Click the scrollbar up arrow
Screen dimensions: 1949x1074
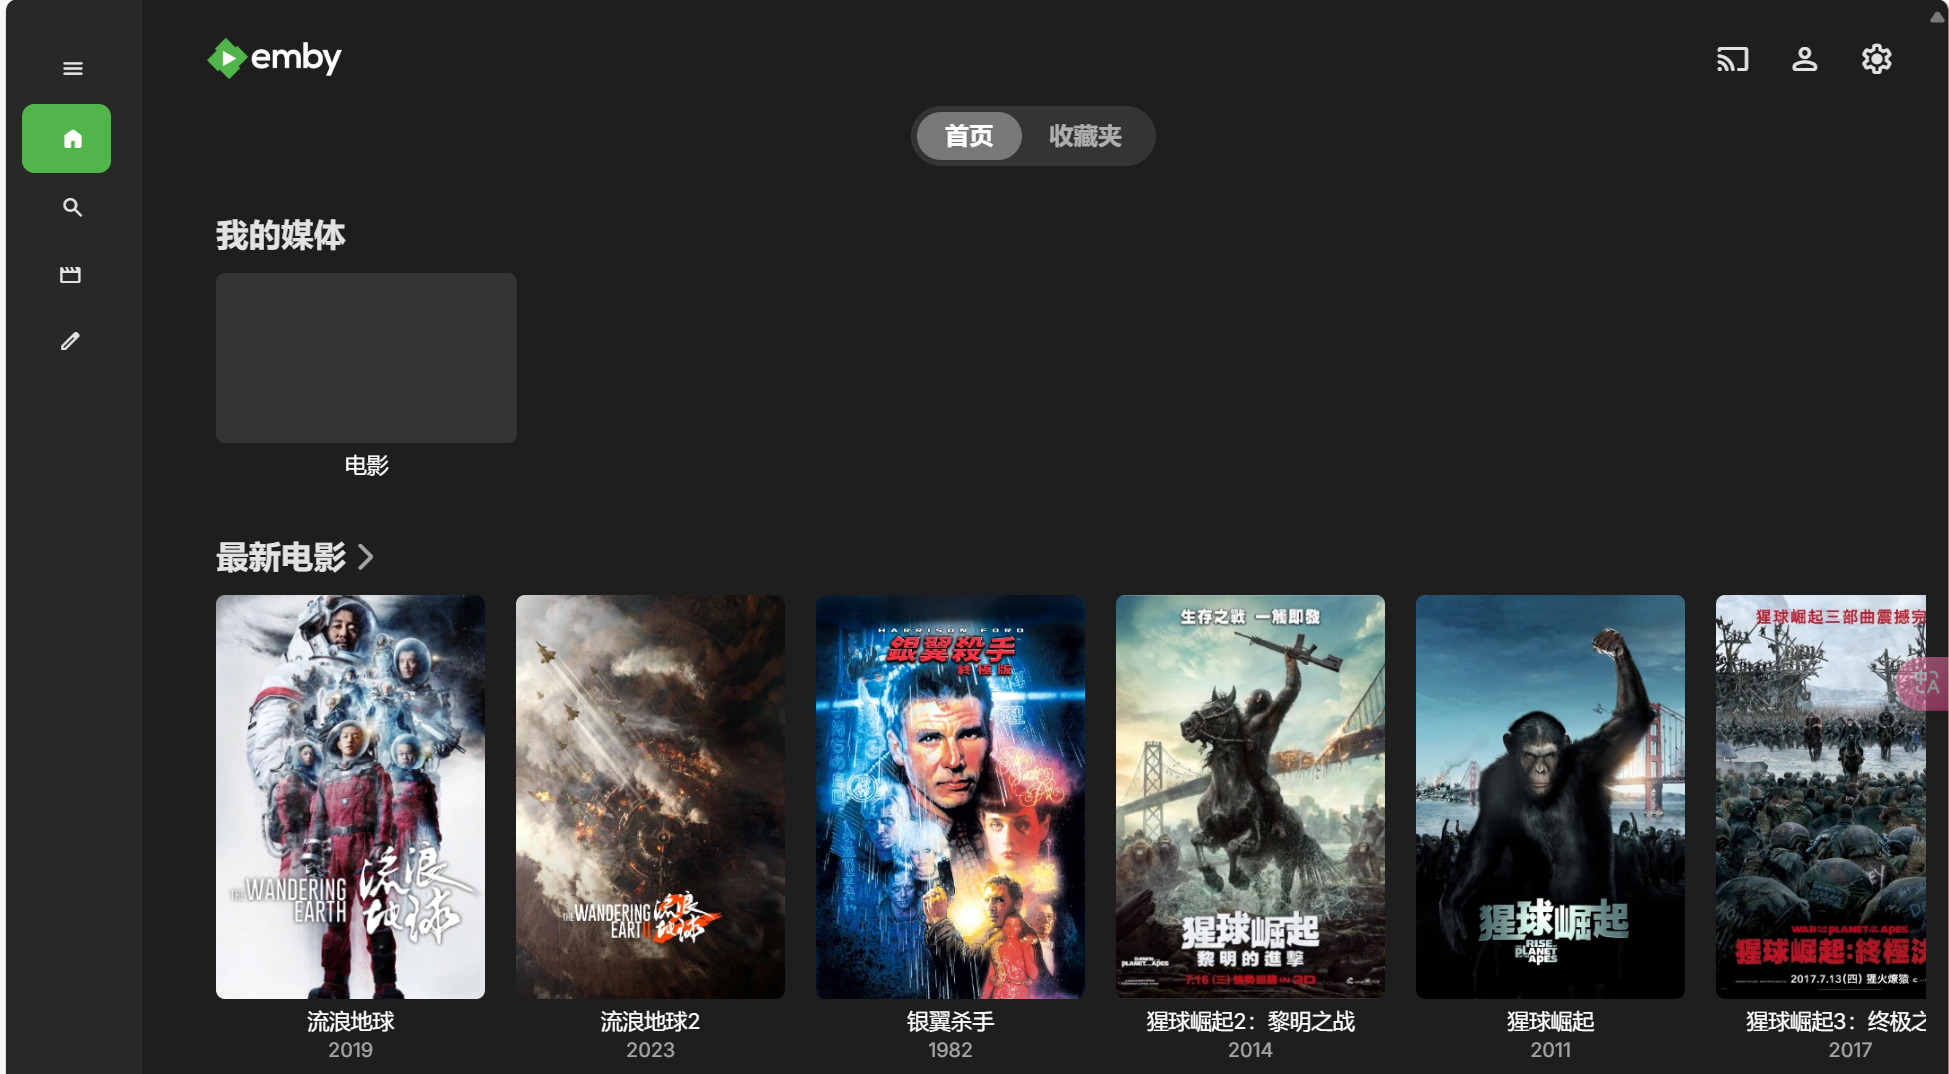coord(1937,16)
